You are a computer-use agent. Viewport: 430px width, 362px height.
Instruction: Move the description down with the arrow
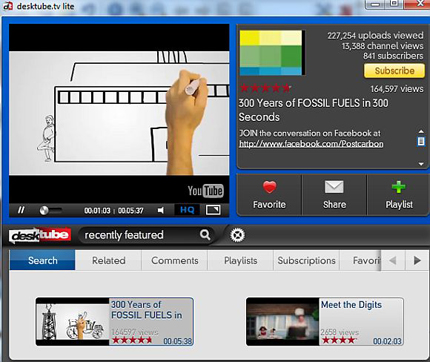(421, 164)
